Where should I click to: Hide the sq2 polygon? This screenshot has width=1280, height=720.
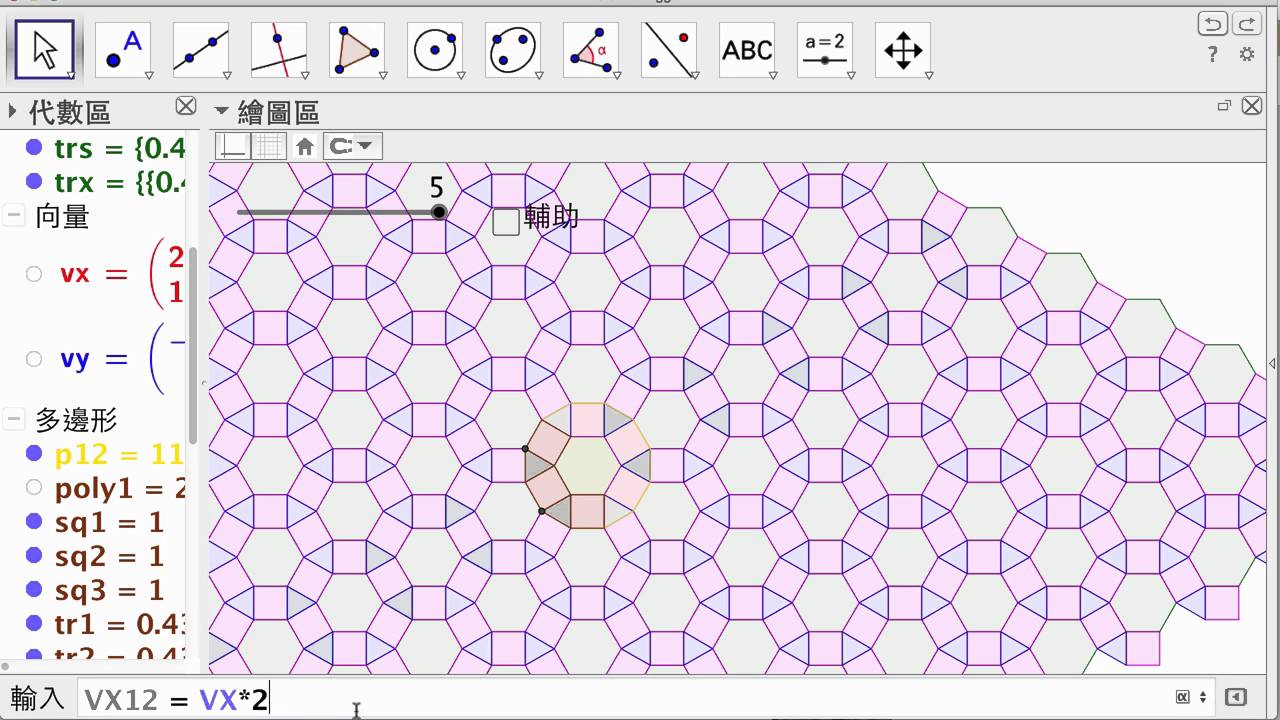34,556
